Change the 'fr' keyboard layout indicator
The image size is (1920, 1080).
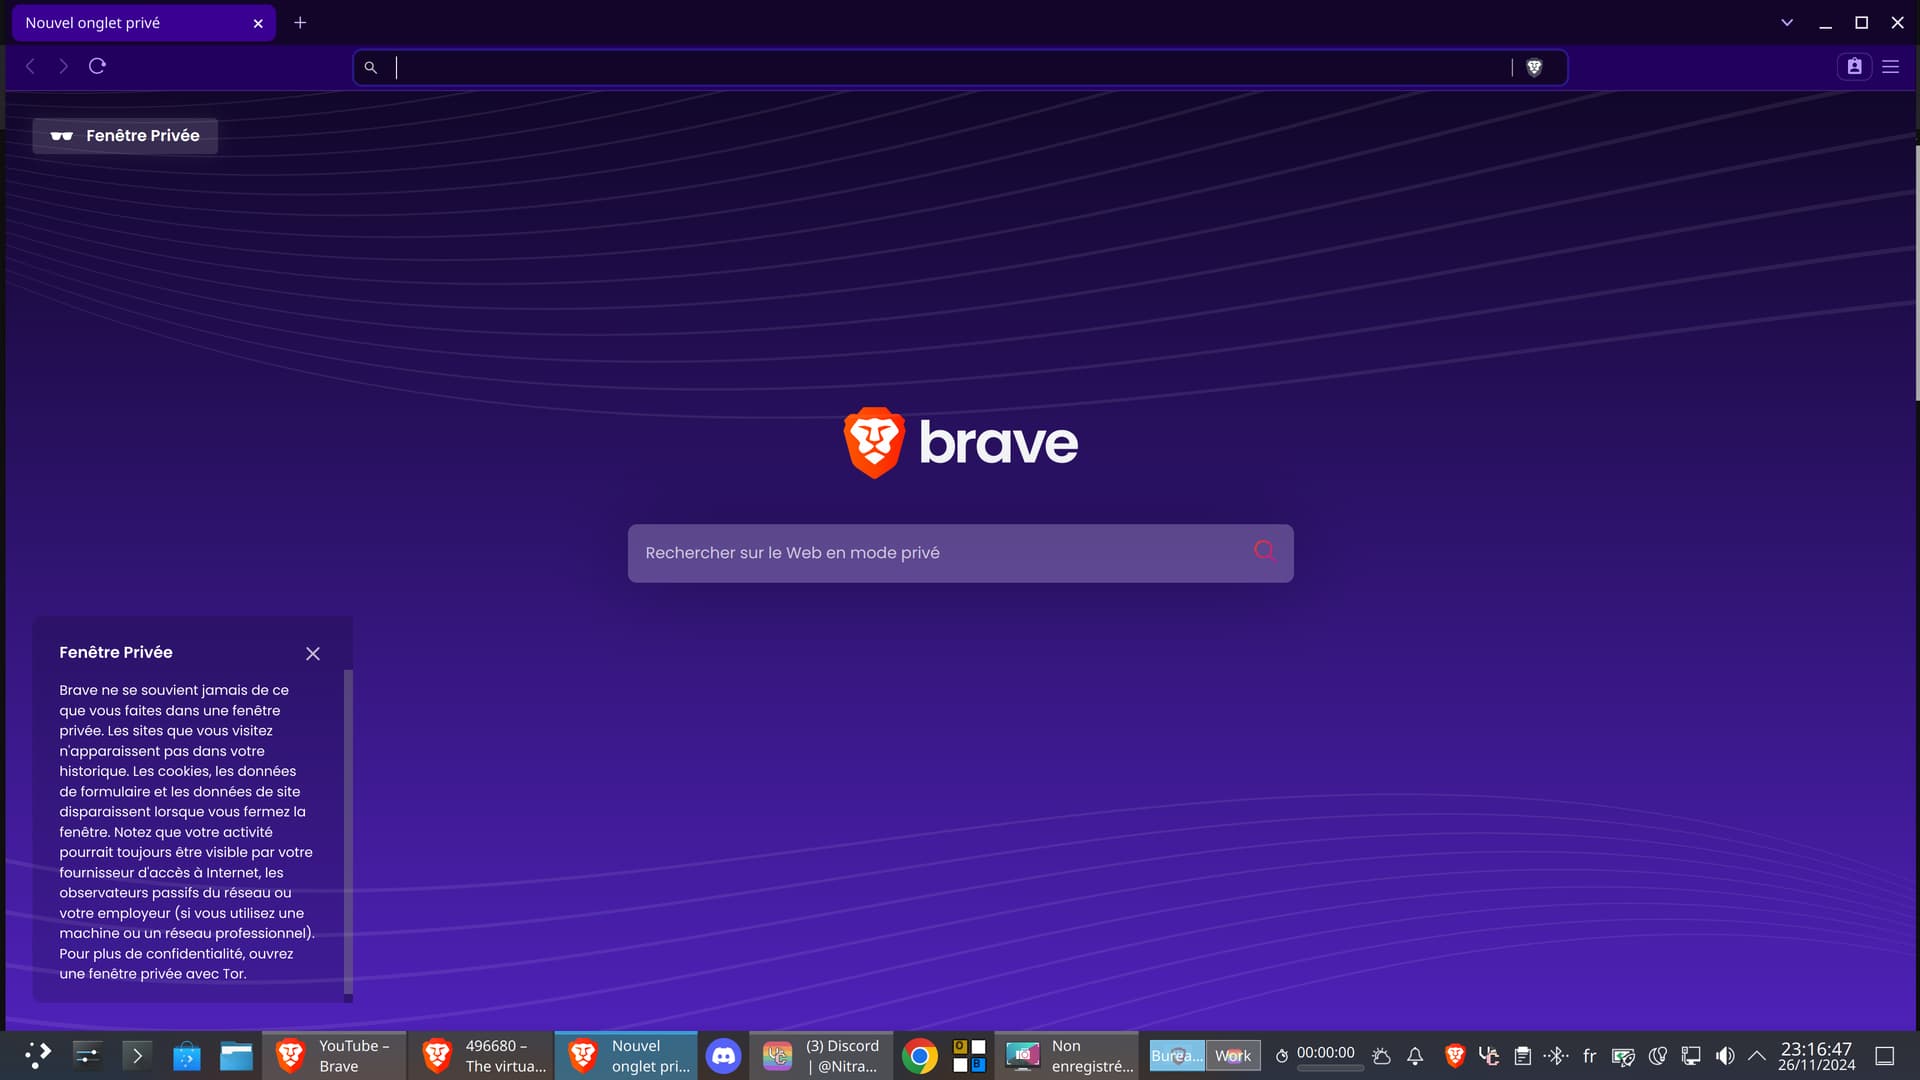pos(1590,1055)
